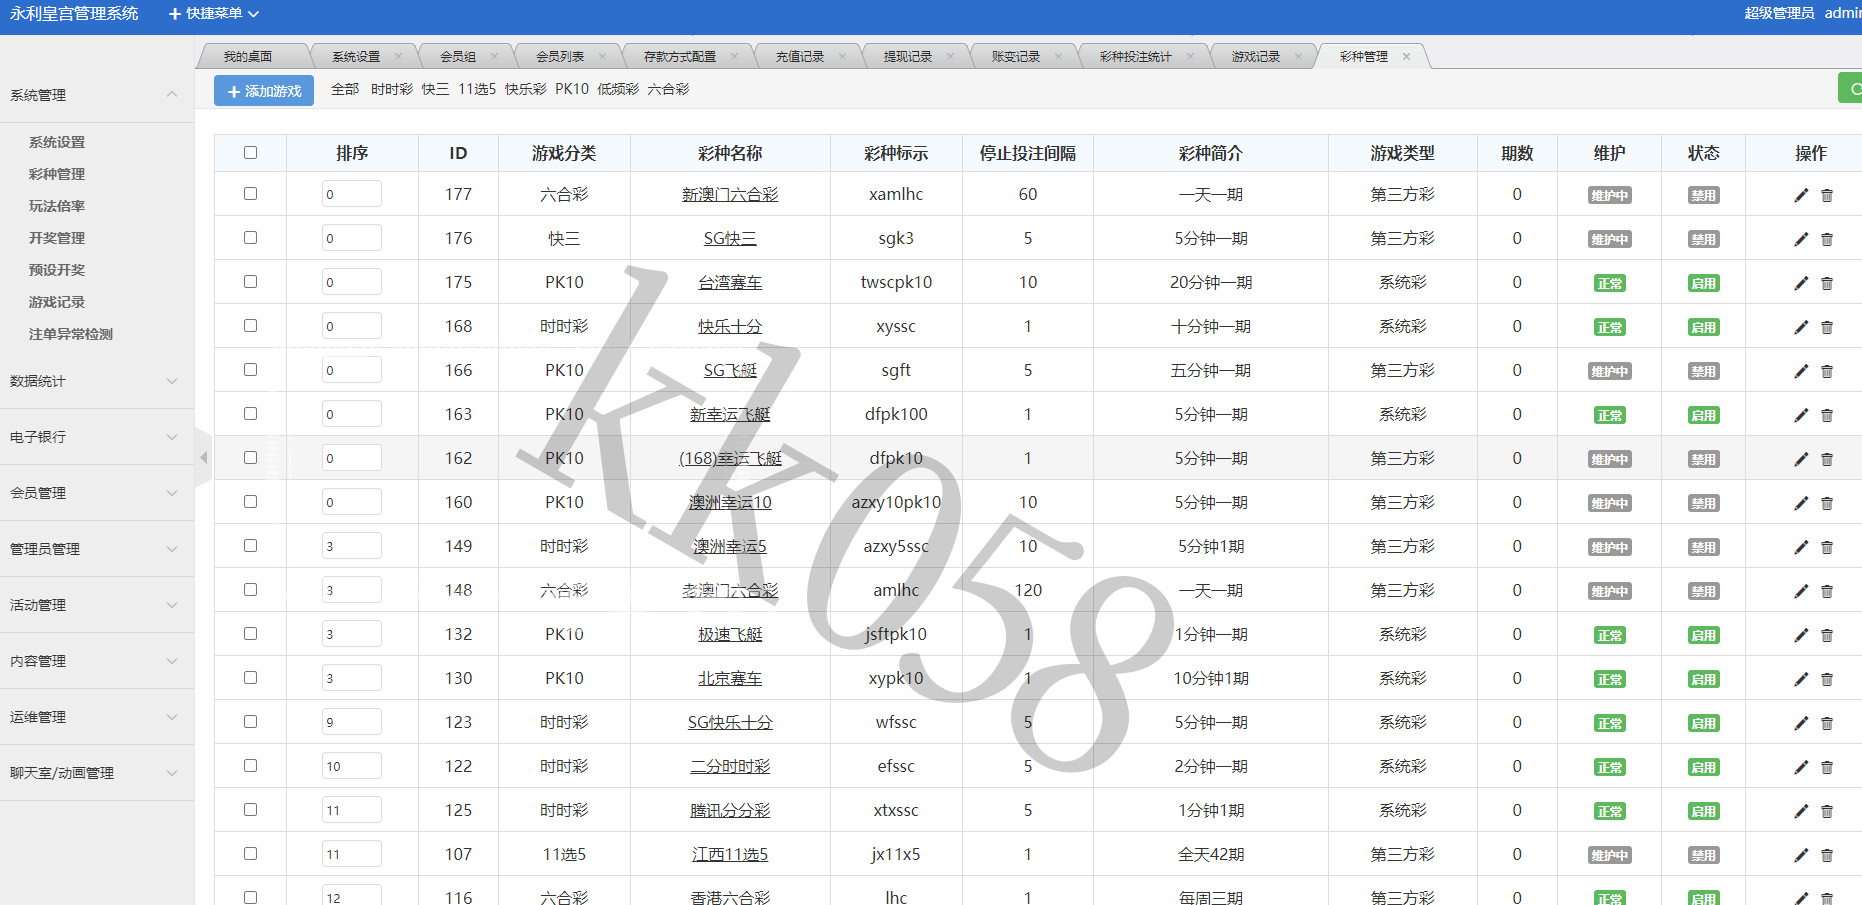Expand the 数据统计 sidebar section
This screenshot has height=905, width=1862.
[96, 381]
